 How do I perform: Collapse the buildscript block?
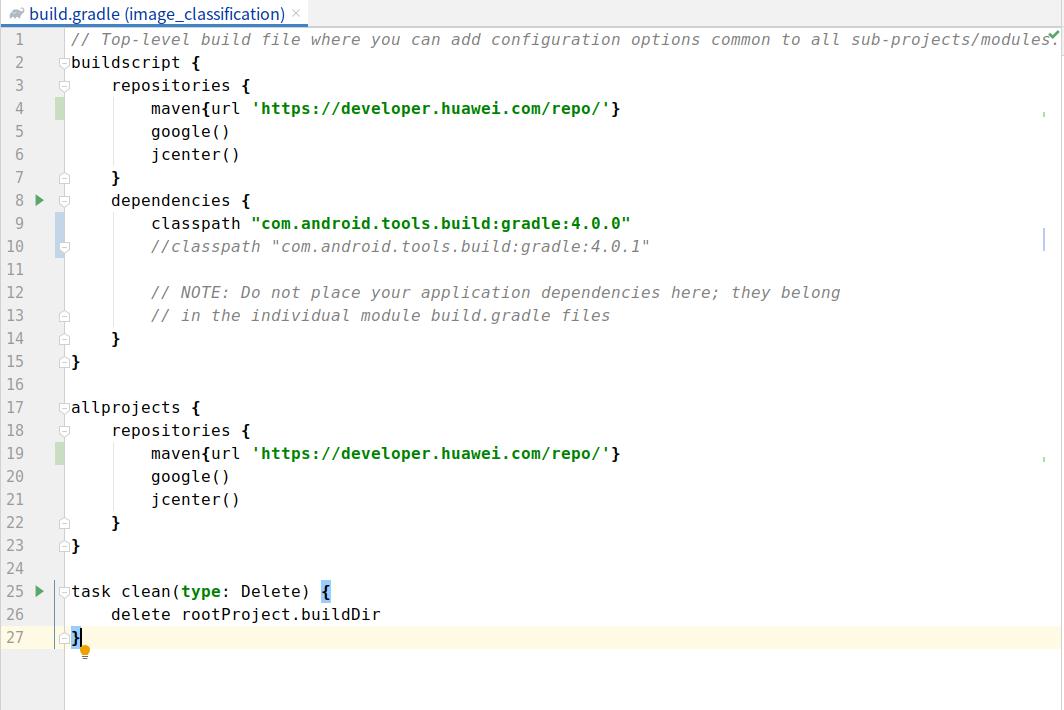[65, 63]
